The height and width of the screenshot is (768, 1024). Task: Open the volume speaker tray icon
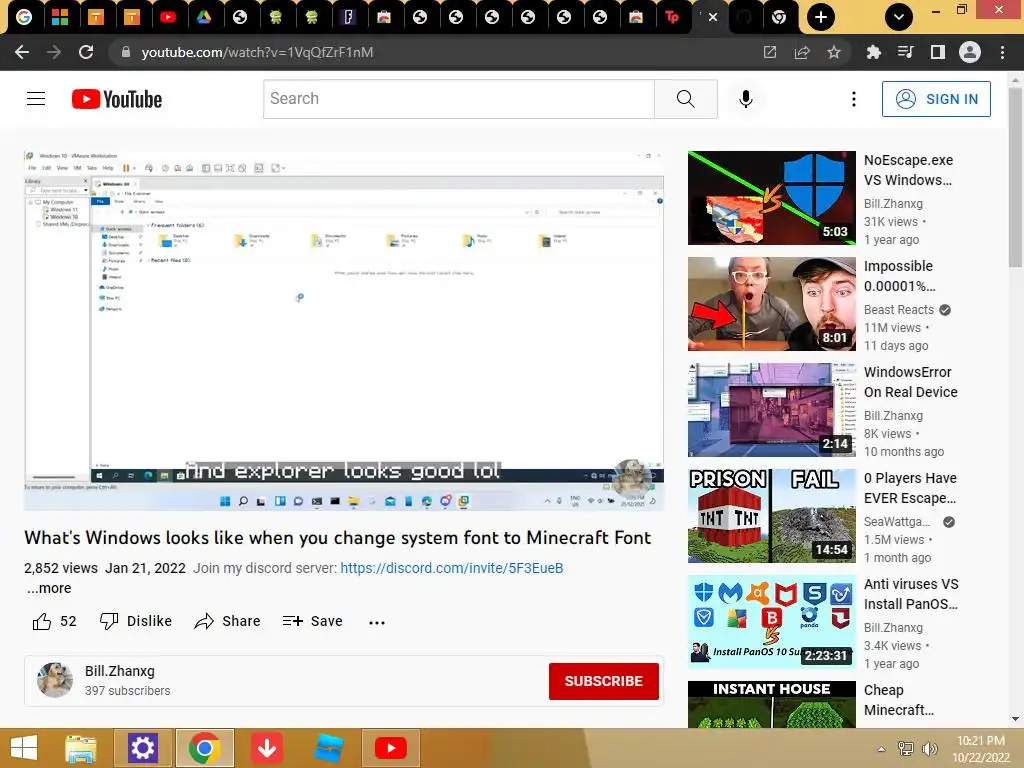[x=930, y=749]
